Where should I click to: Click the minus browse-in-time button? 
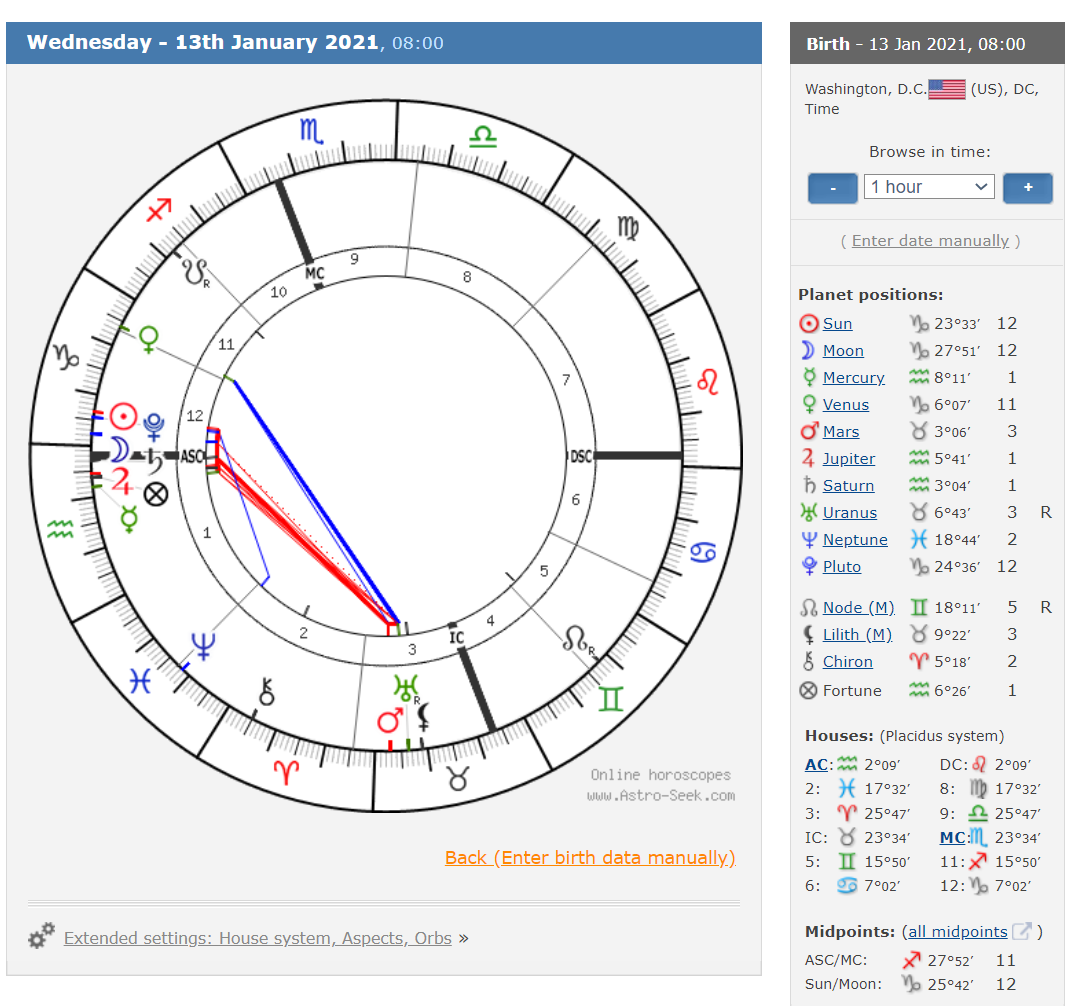pyautogui.click(x=832, y=188)
